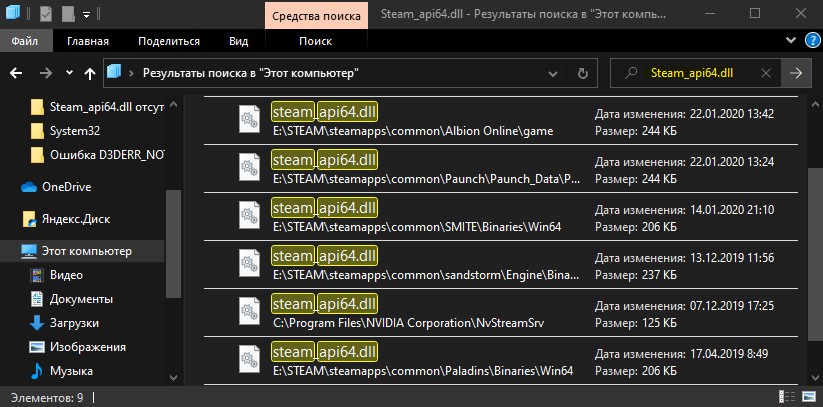The image size is (823, 407).
Task: Click the date 14.01.2020 21:10 text
Action: (x=730, y=210)
